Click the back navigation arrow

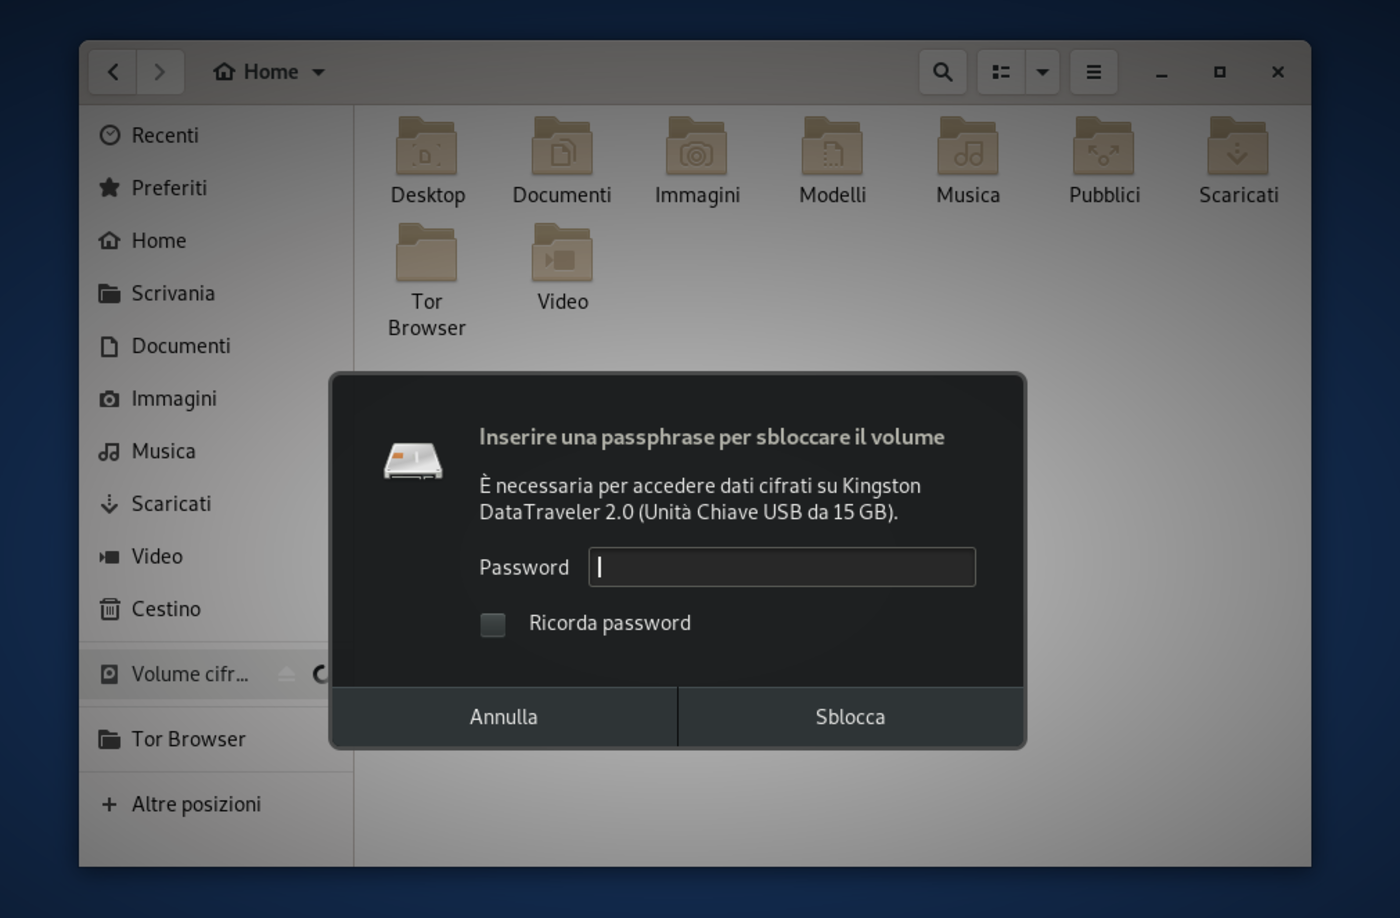pos(112,71)
